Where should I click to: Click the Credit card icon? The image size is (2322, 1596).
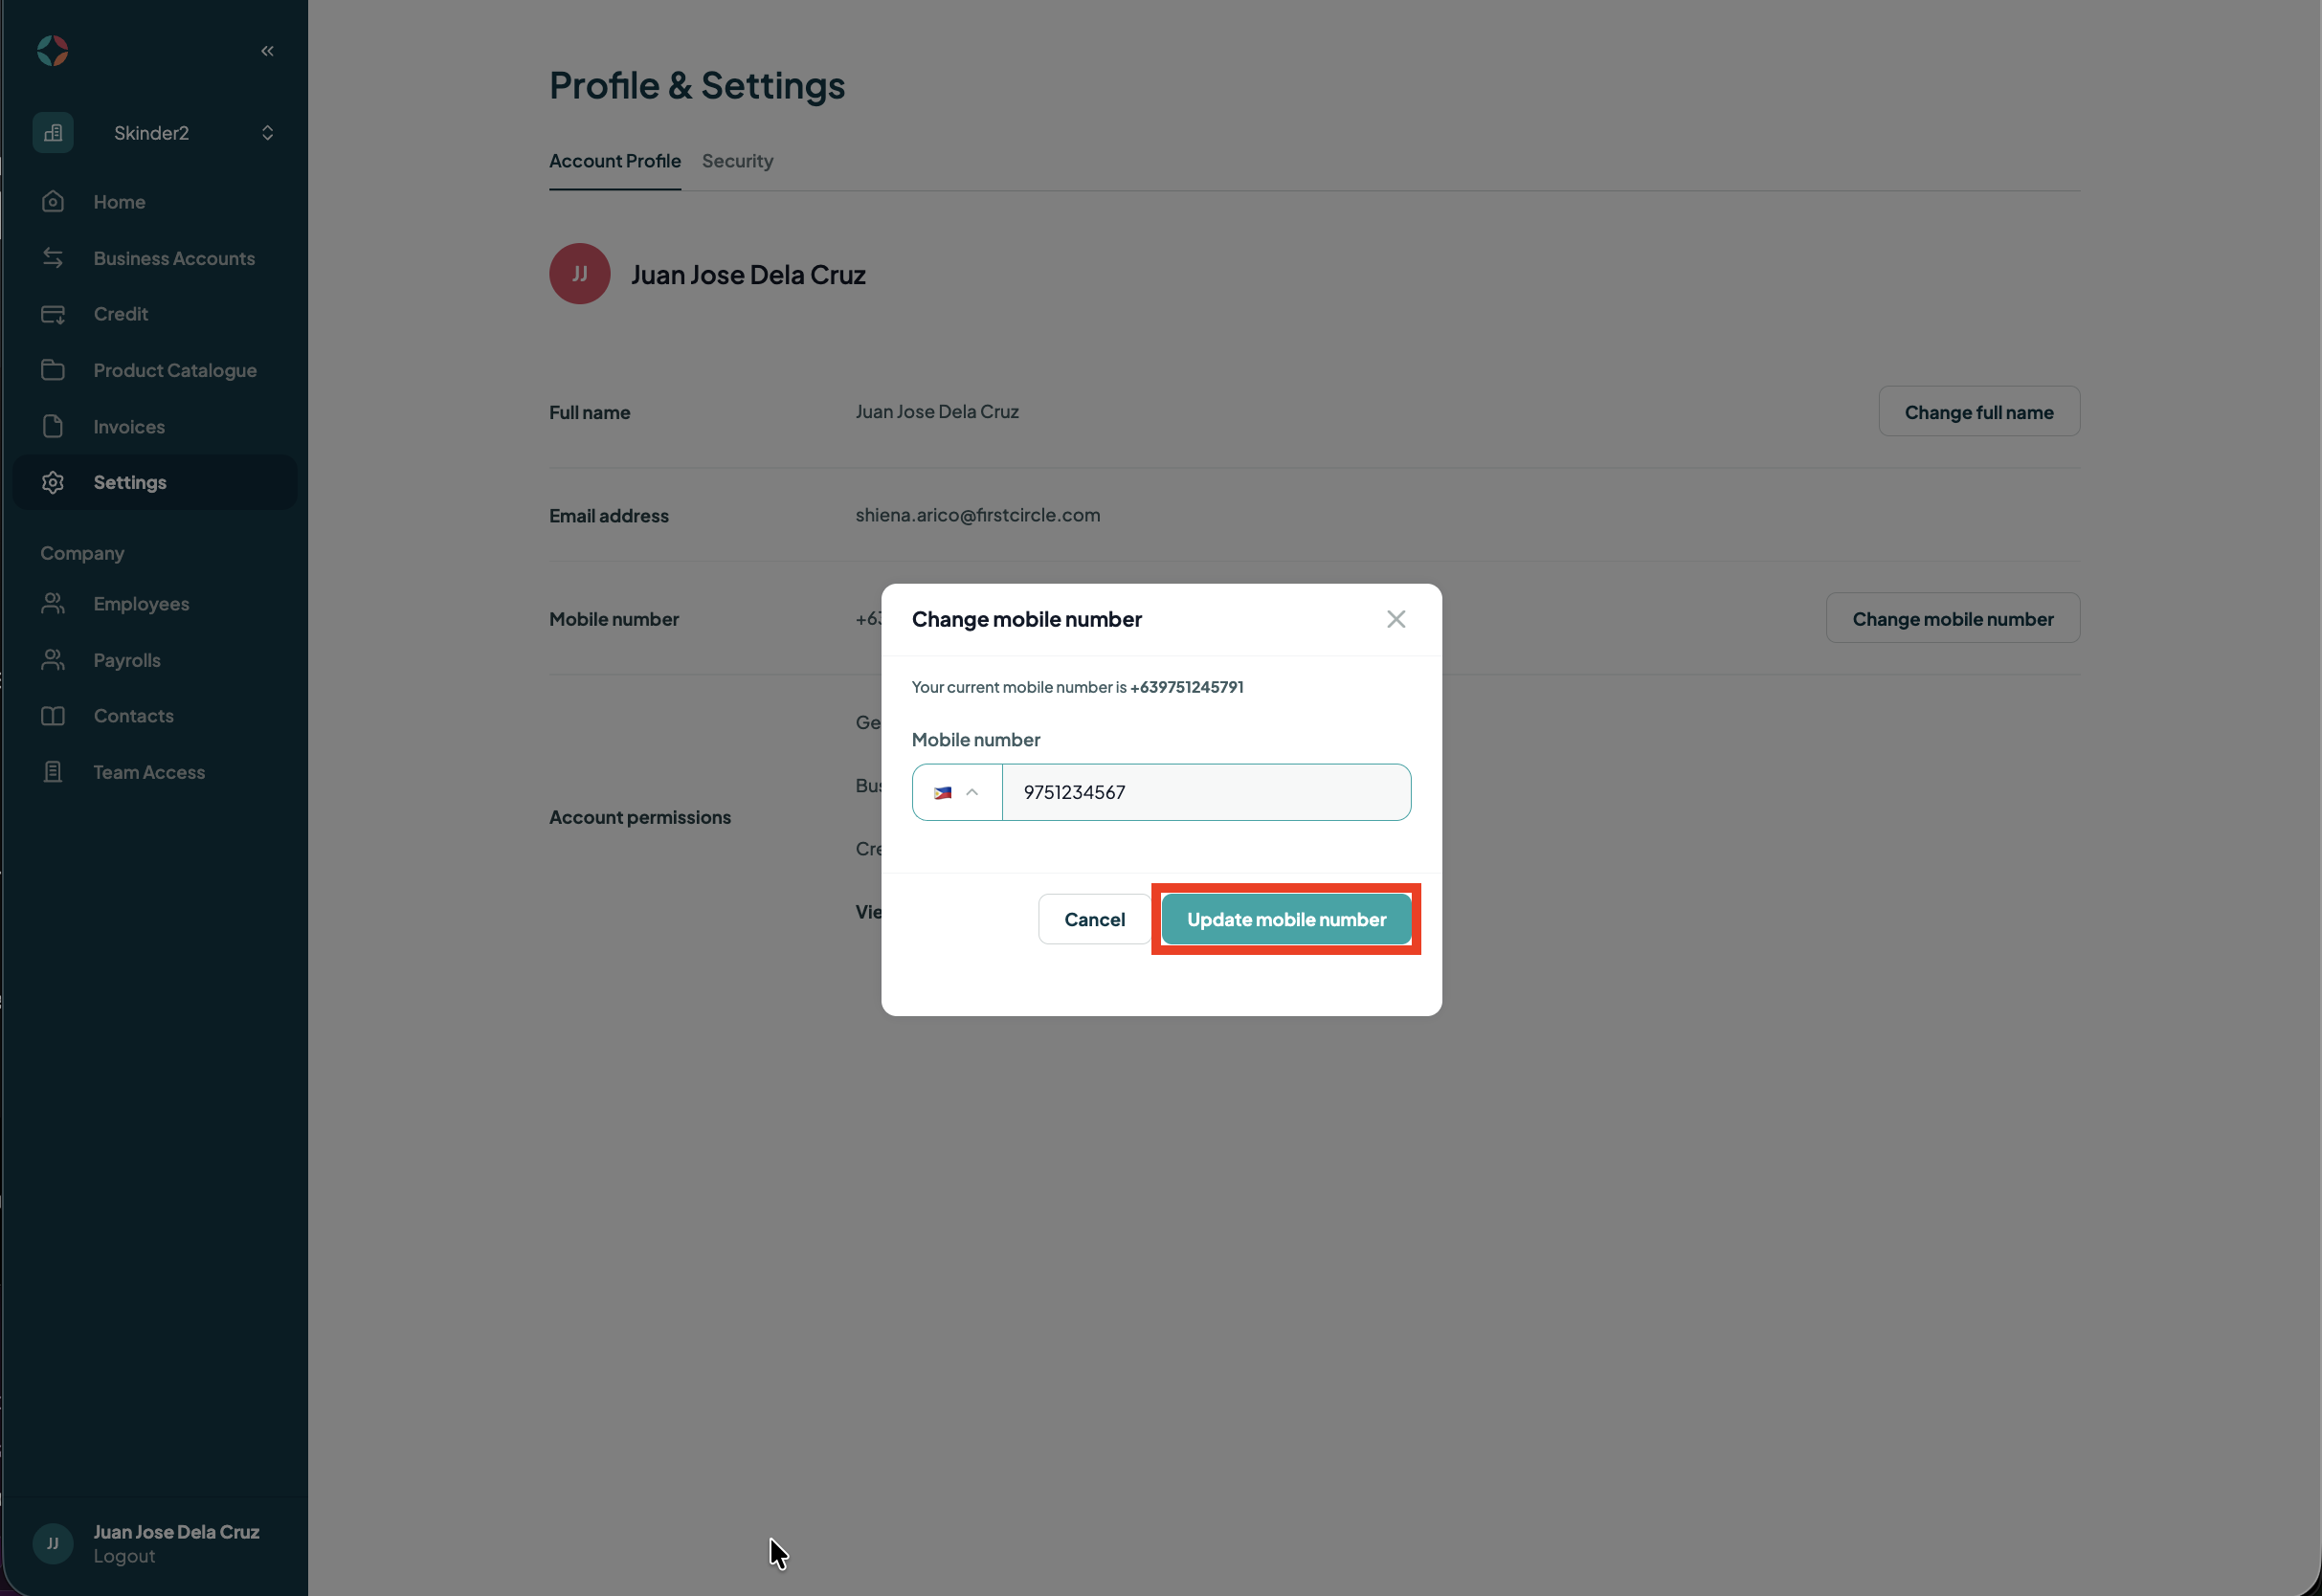pos(53,314)
